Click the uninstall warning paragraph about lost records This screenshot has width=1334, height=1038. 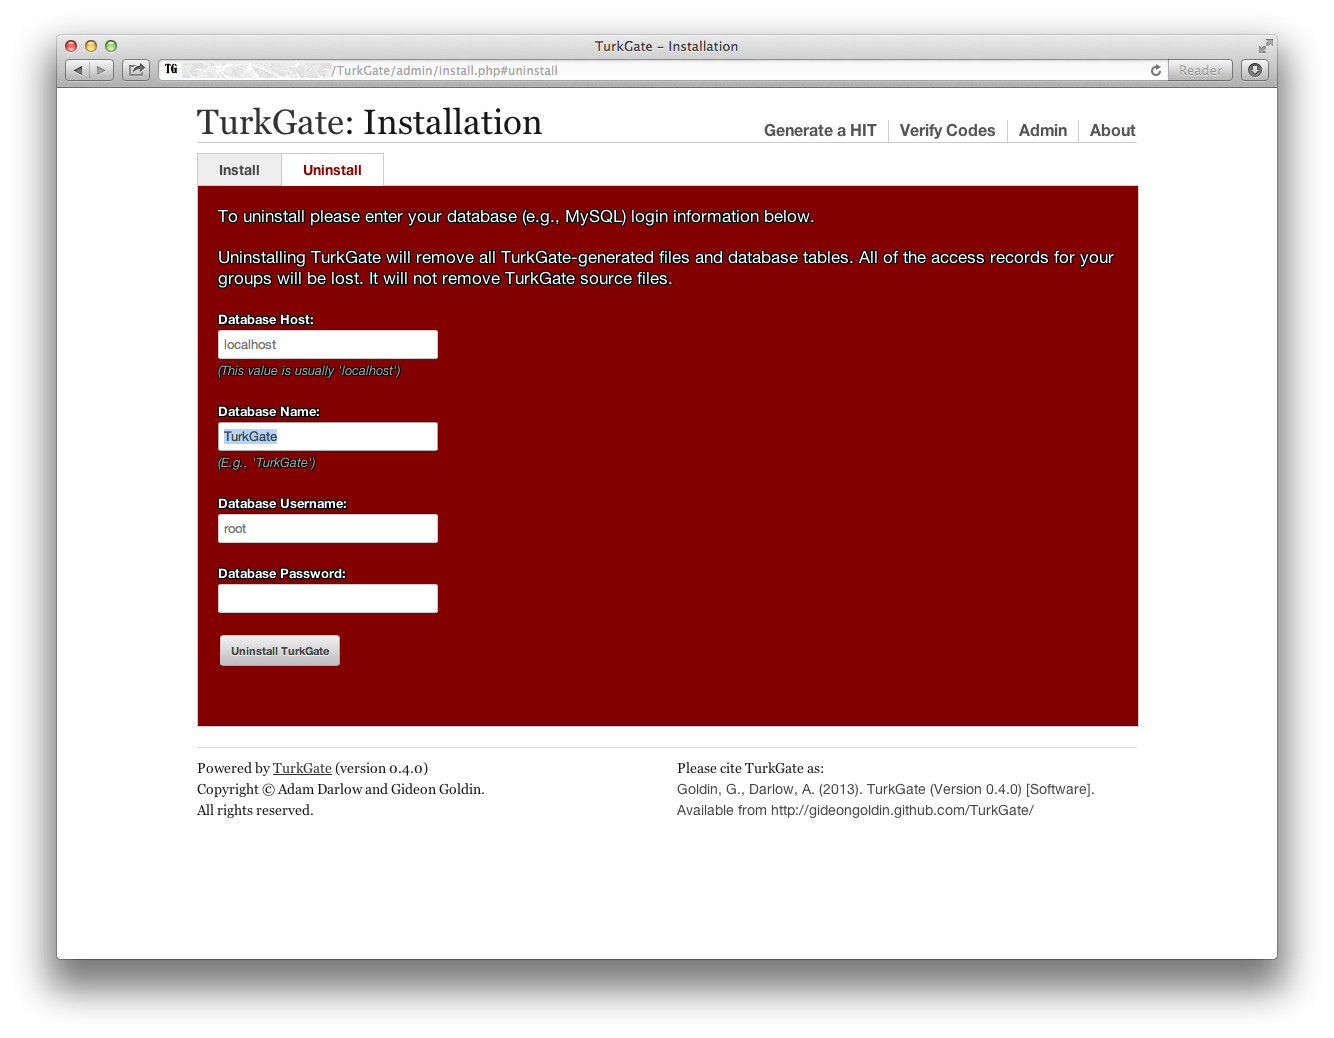tap(666, 268)
